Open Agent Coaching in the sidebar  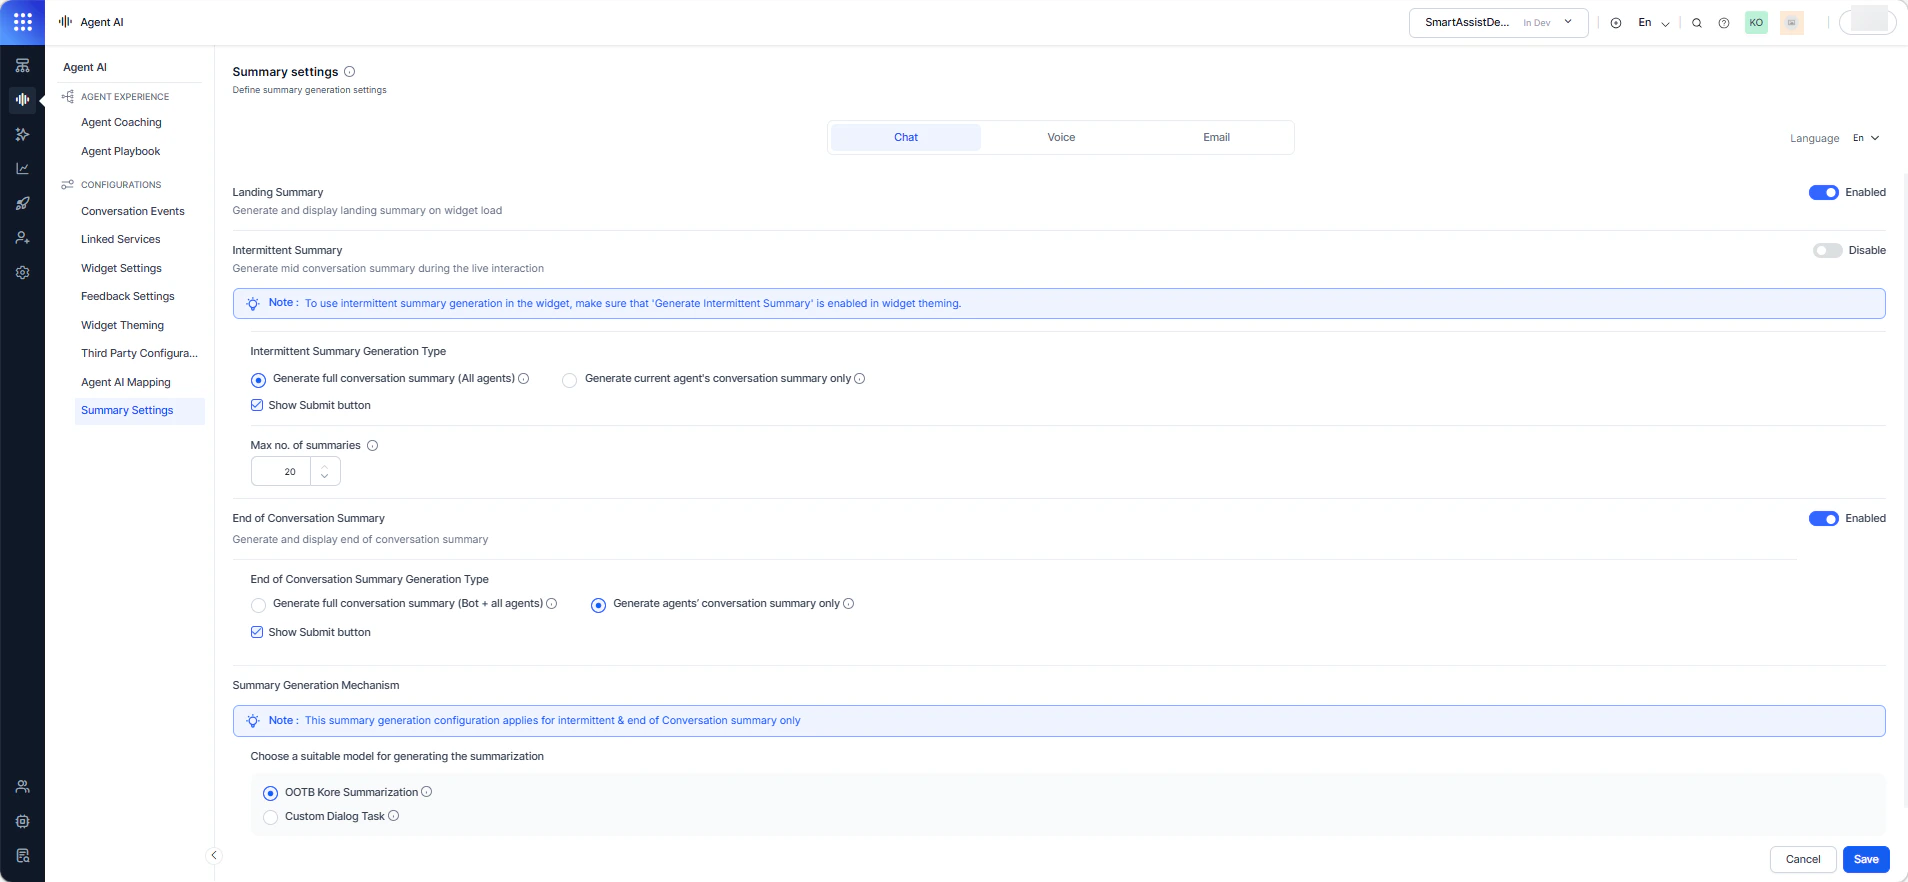coord(121,123)
